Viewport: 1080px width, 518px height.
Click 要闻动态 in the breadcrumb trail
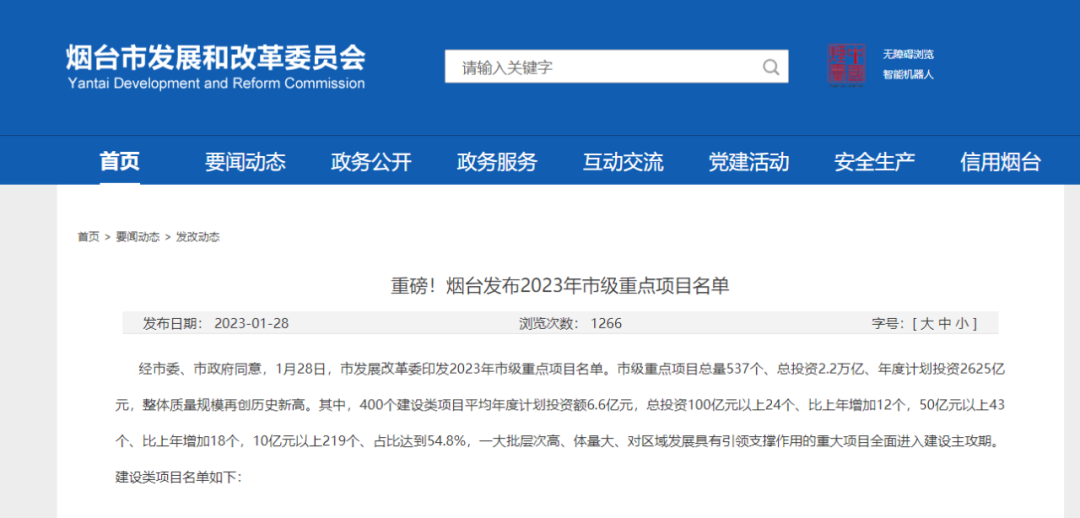137,237
